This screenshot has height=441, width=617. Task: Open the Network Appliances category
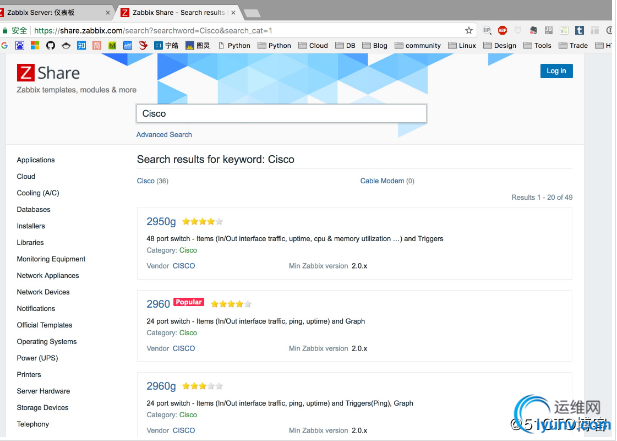[48, 276]
